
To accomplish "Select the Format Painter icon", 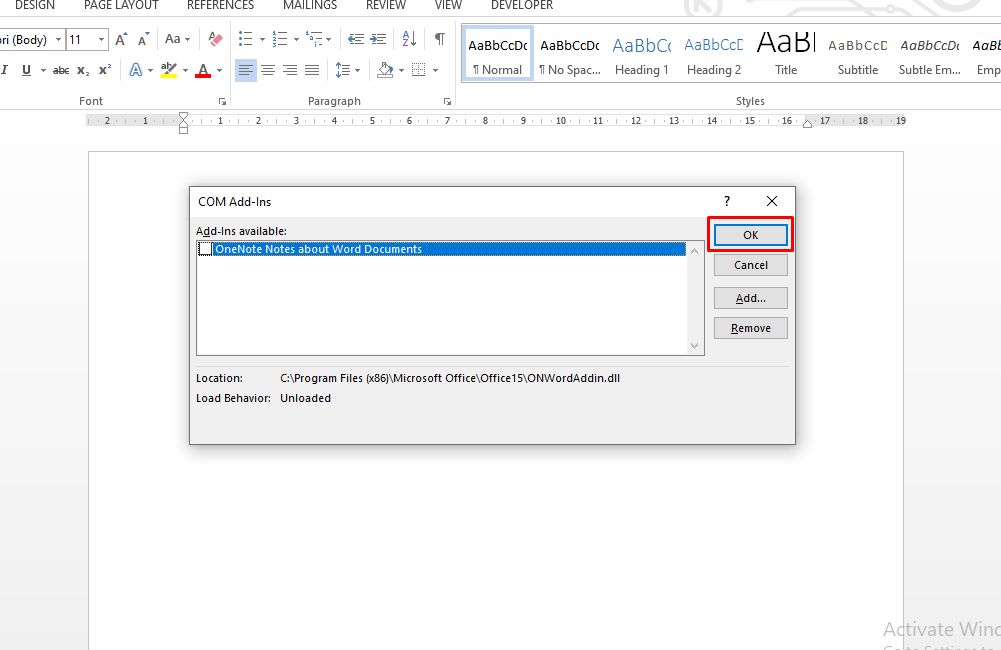I will point(214,39).
